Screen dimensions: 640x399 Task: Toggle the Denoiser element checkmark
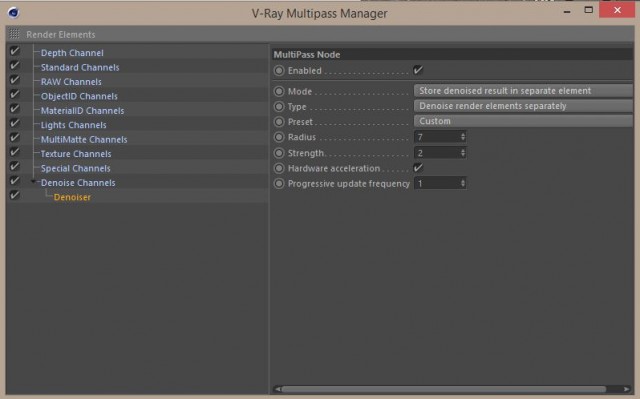15,195
